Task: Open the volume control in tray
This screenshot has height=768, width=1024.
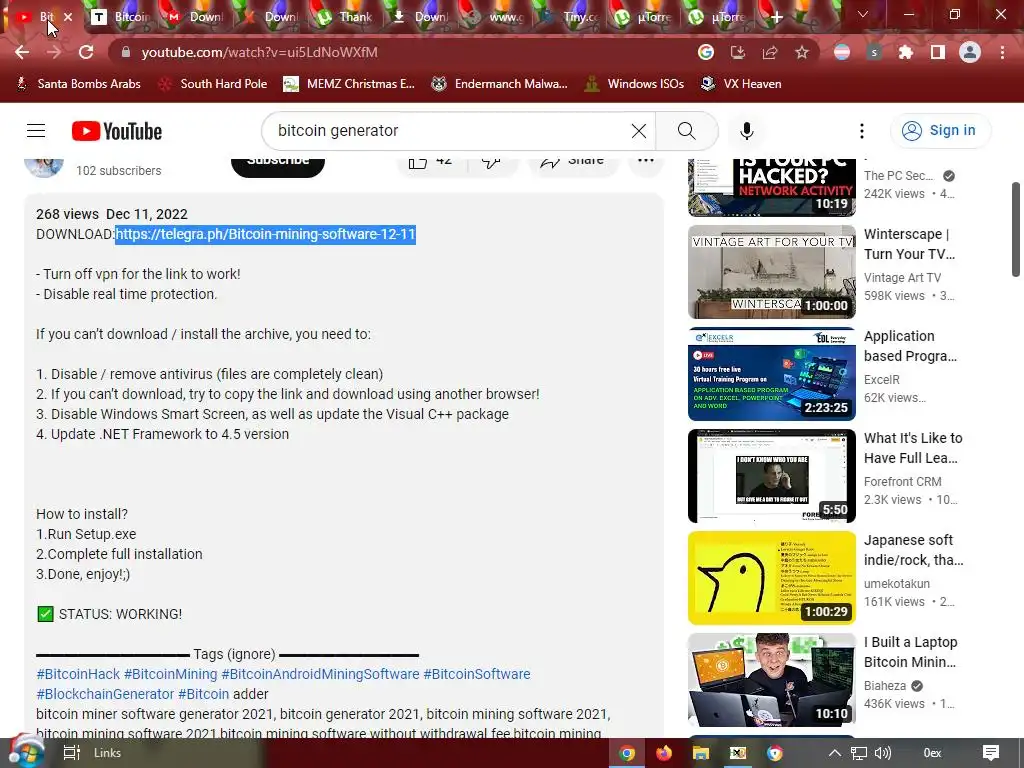Action: coord(882,753)
